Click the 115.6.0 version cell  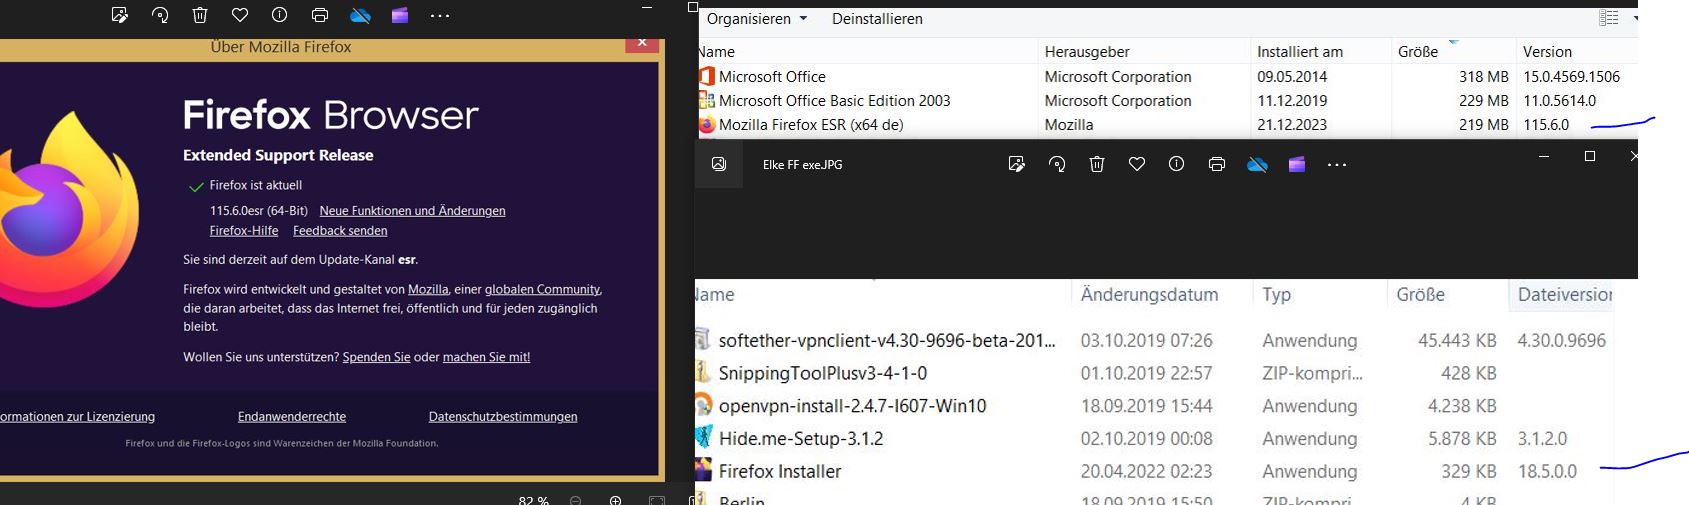tap(1546, 125)
